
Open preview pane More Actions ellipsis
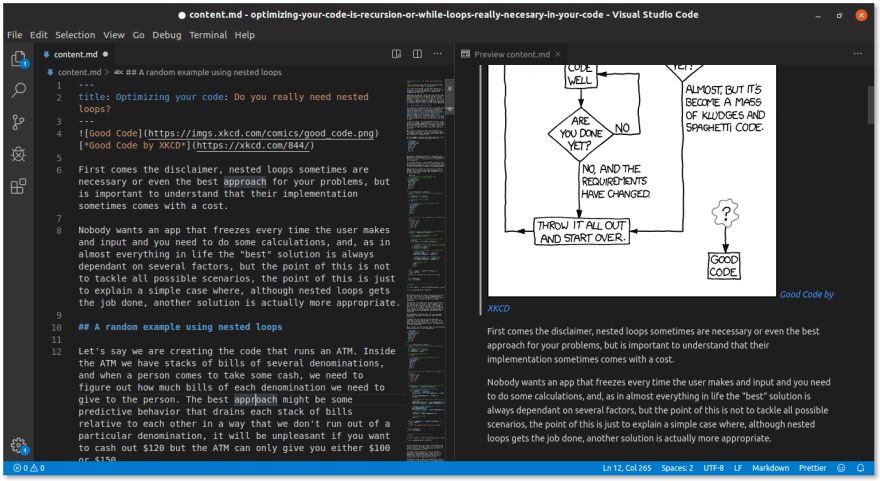point(858,54)
